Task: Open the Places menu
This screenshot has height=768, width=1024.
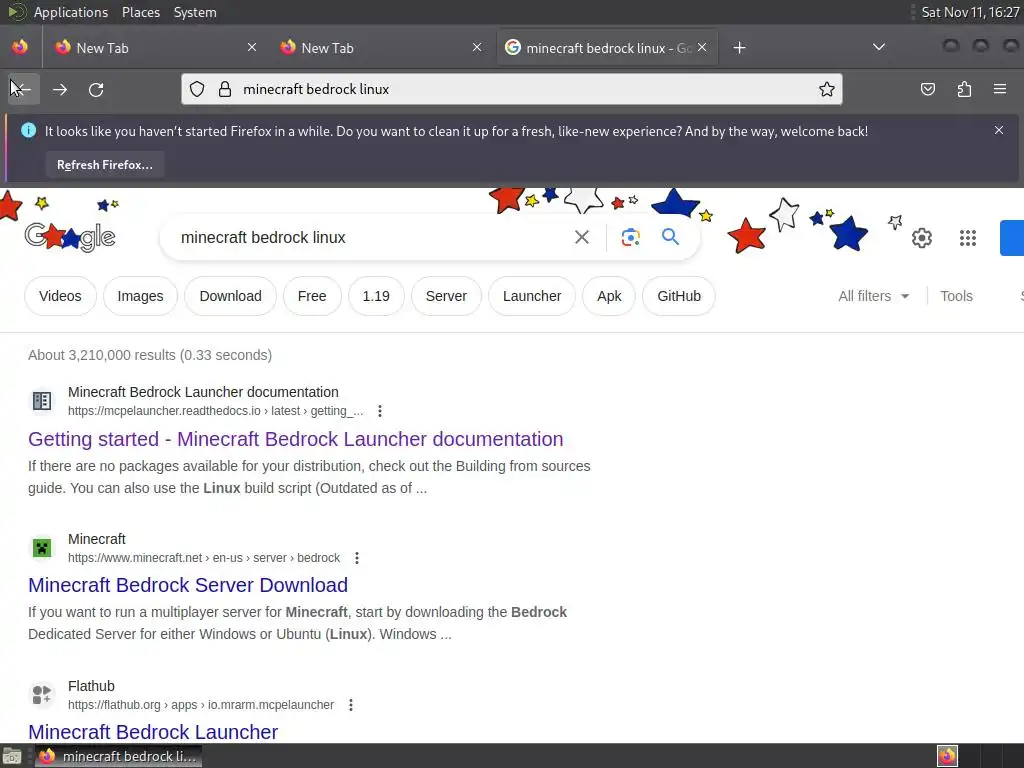Action: coord(140,12)
